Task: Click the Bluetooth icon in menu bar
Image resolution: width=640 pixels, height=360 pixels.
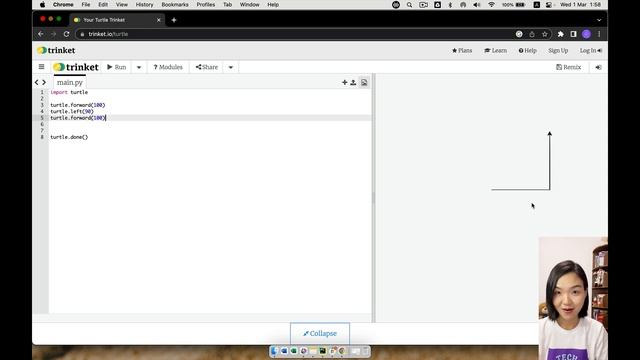Action: (450, 5)
